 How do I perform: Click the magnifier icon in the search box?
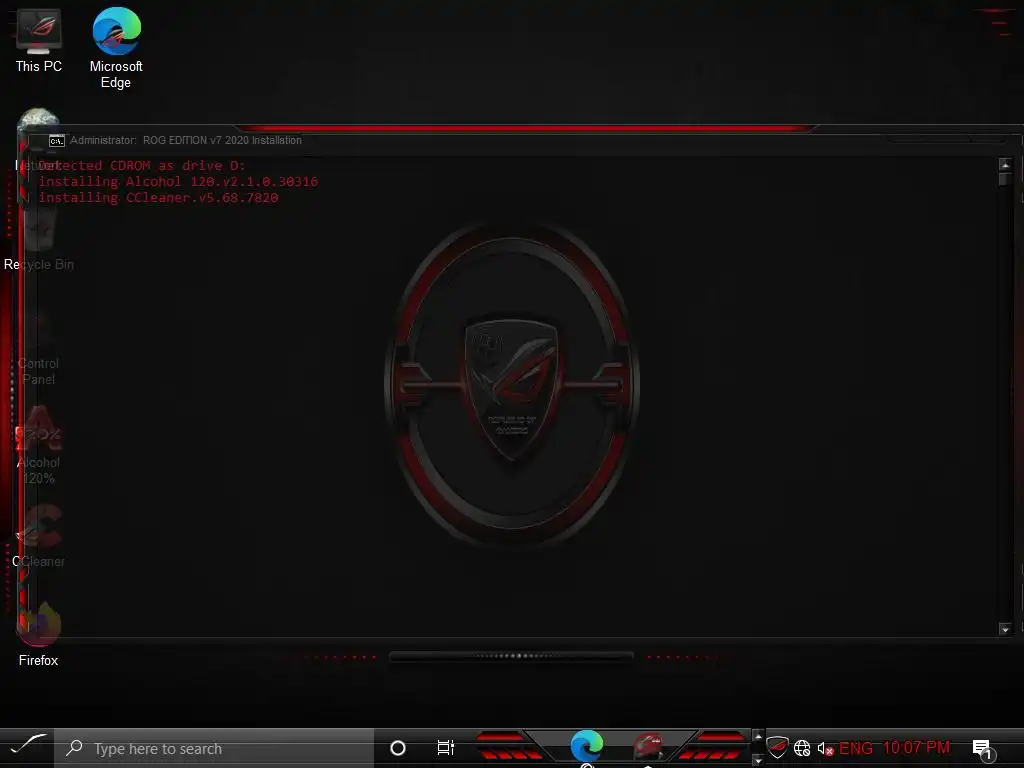[74, 748]
